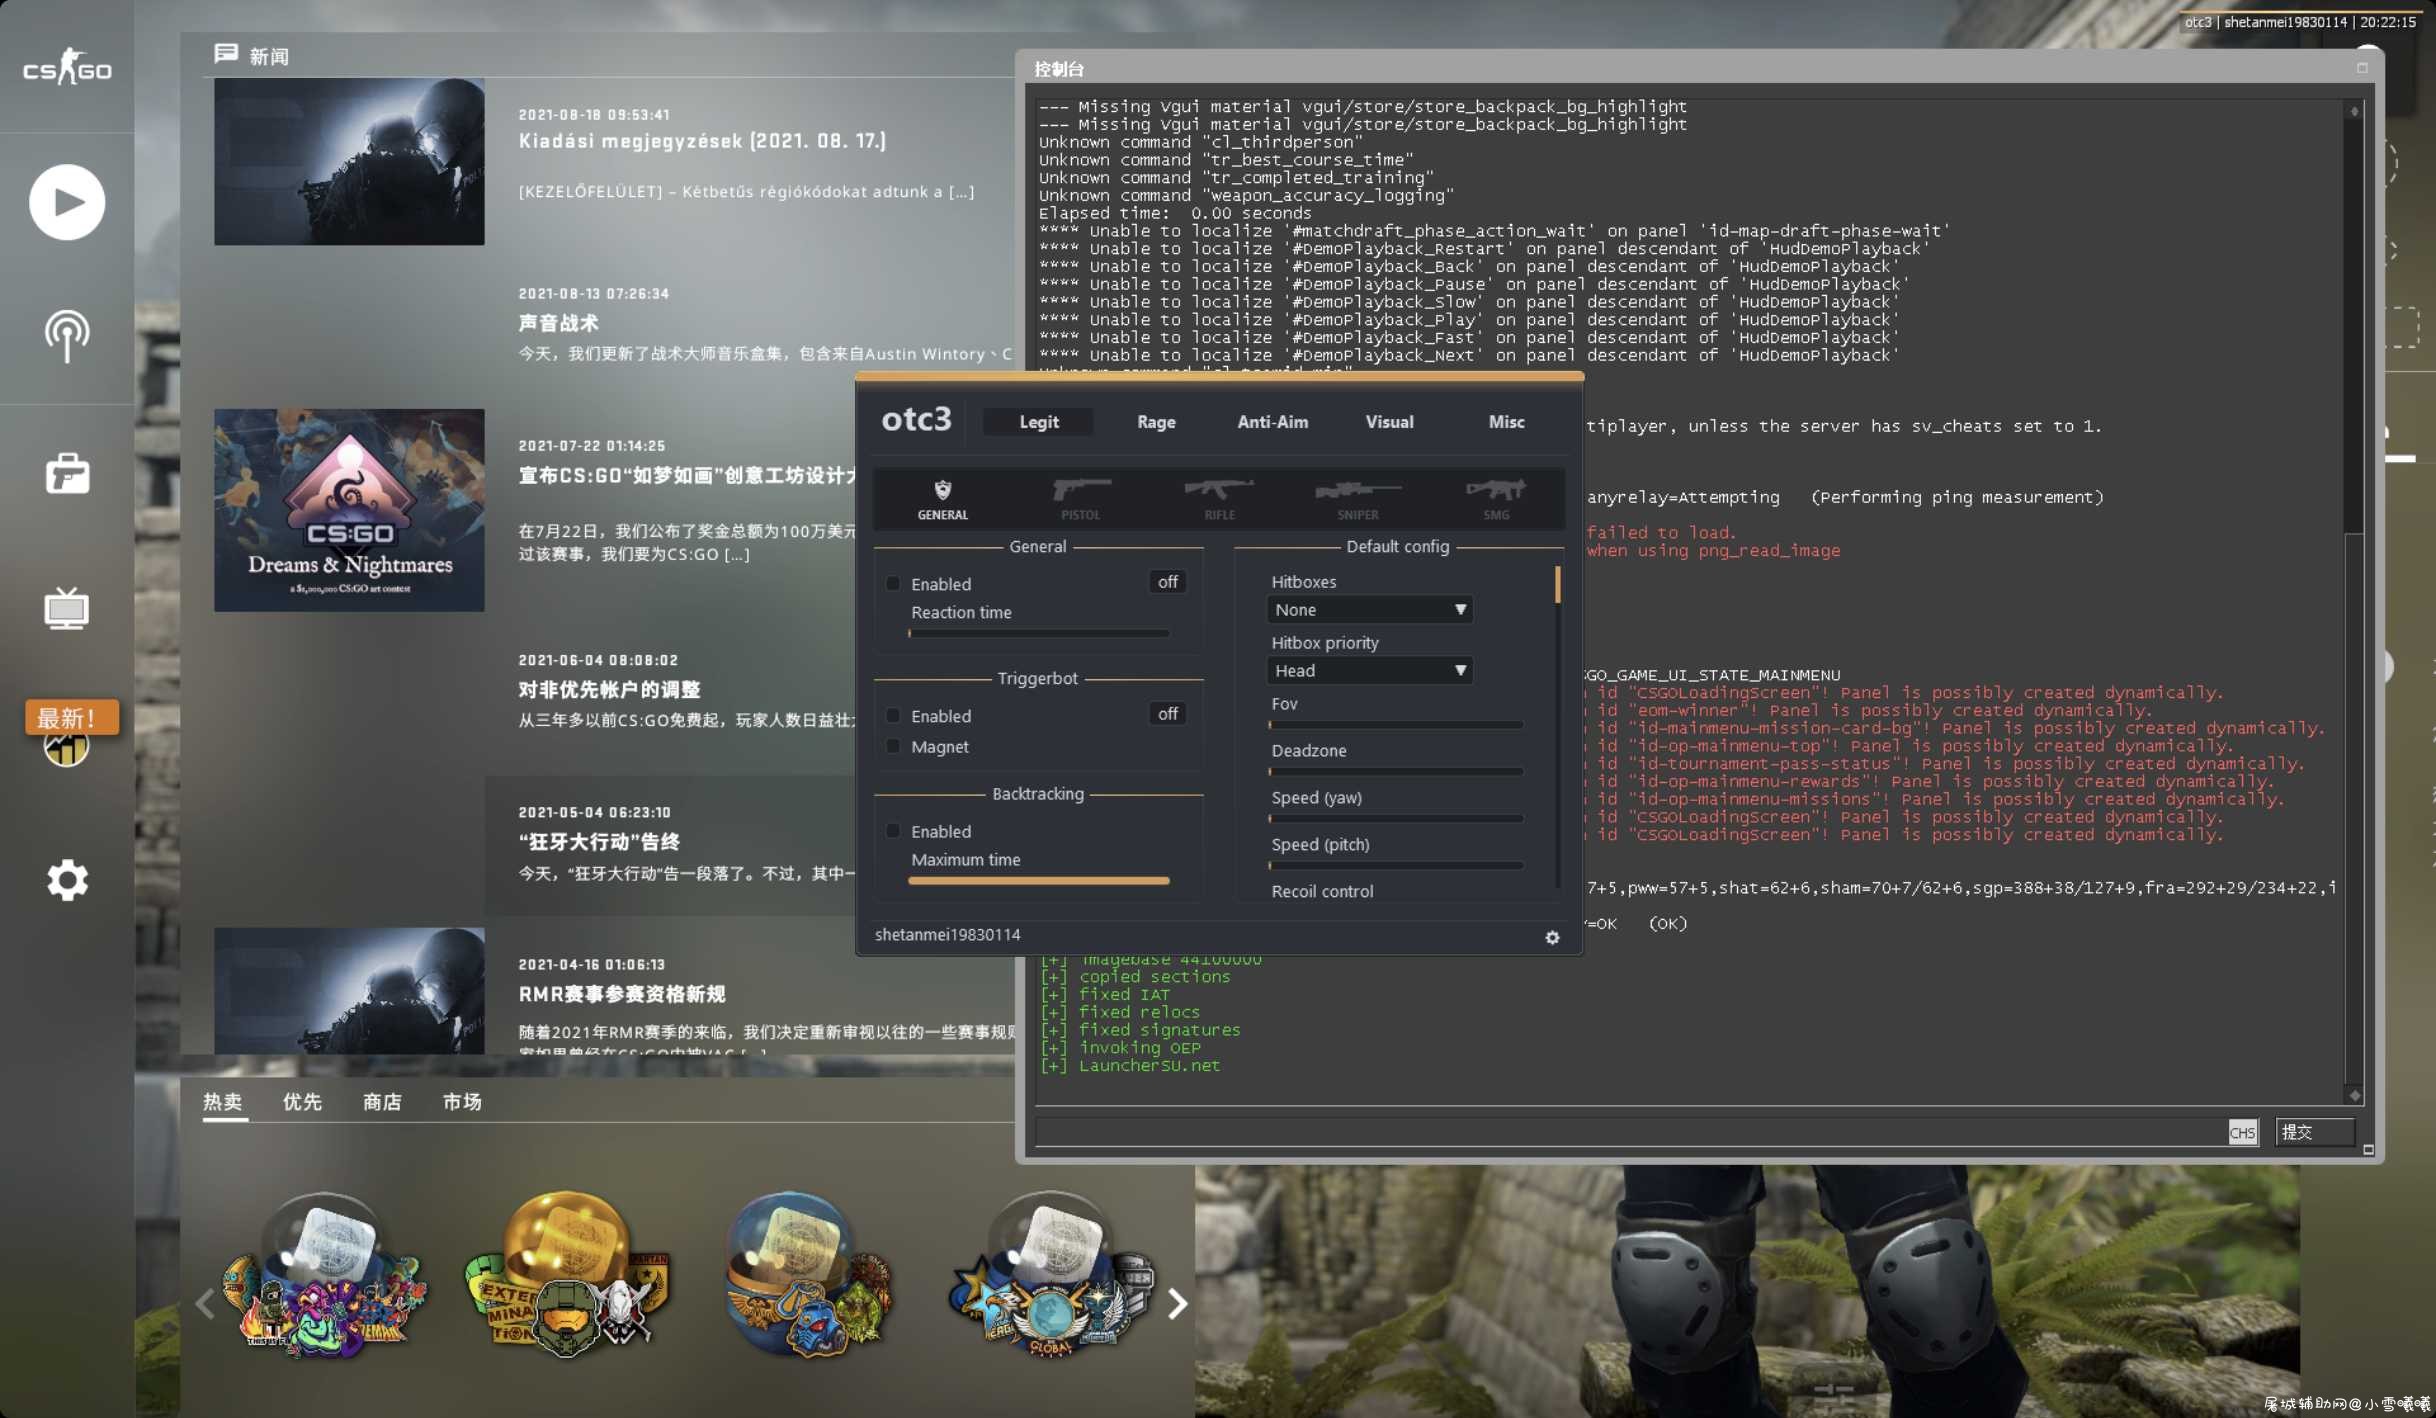This screenshot has height=1418, width=2436.
Task: Click the Default config panel scrollbar
Action: click(1558, 585)
